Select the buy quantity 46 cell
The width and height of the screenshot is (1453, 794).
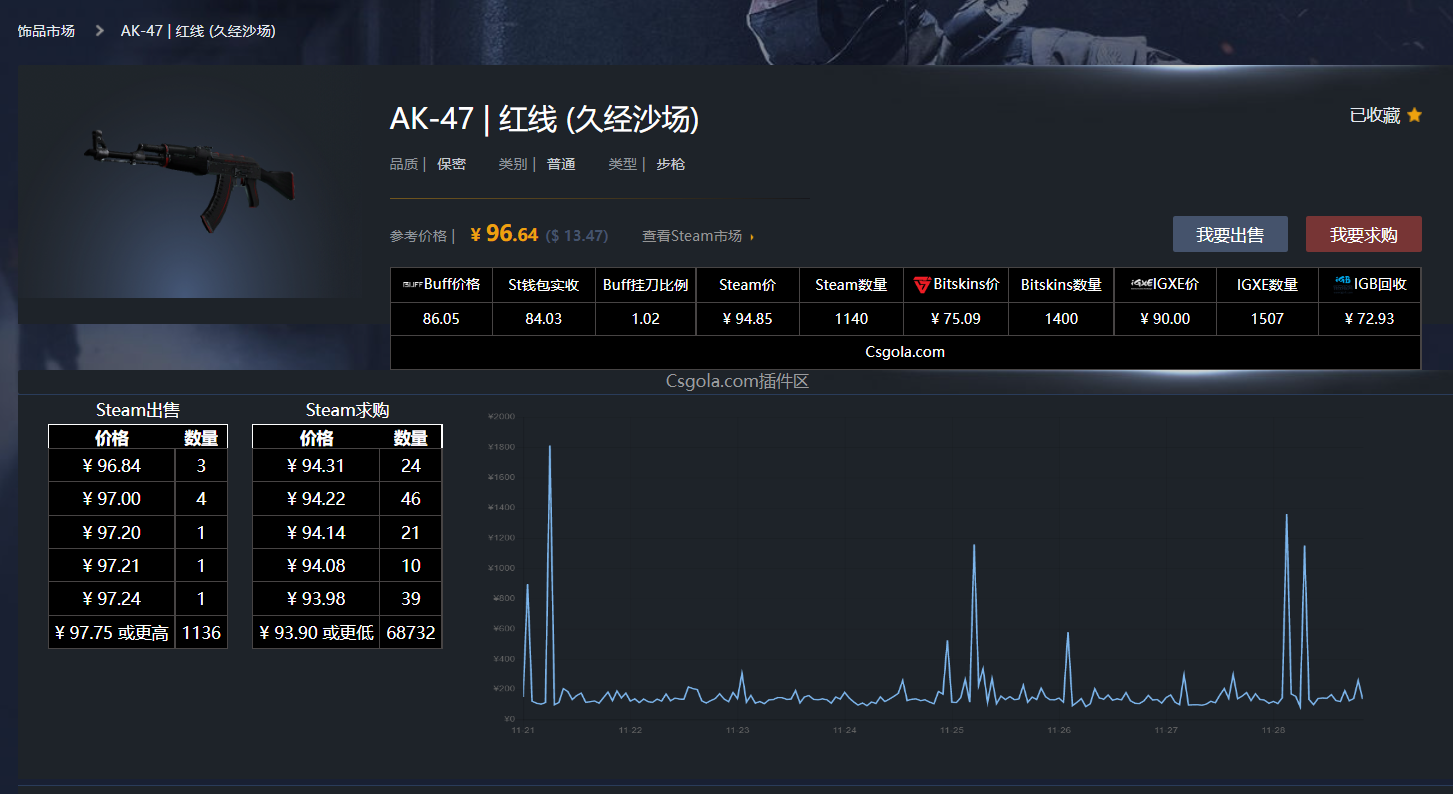pyautogui.click(x=411, y=499)
